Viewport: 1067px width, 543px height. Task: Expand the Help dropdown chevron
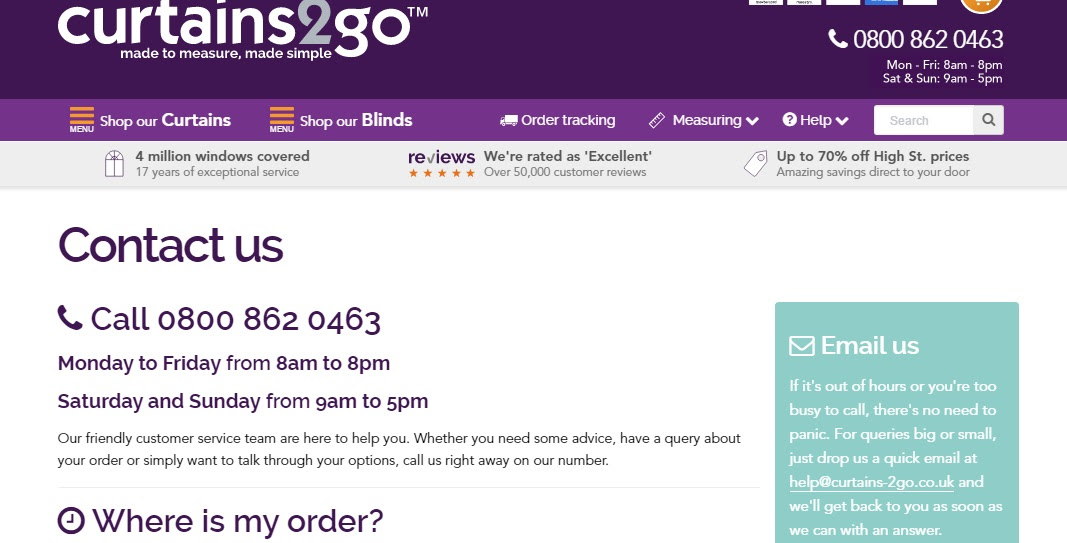click(842, 121)
